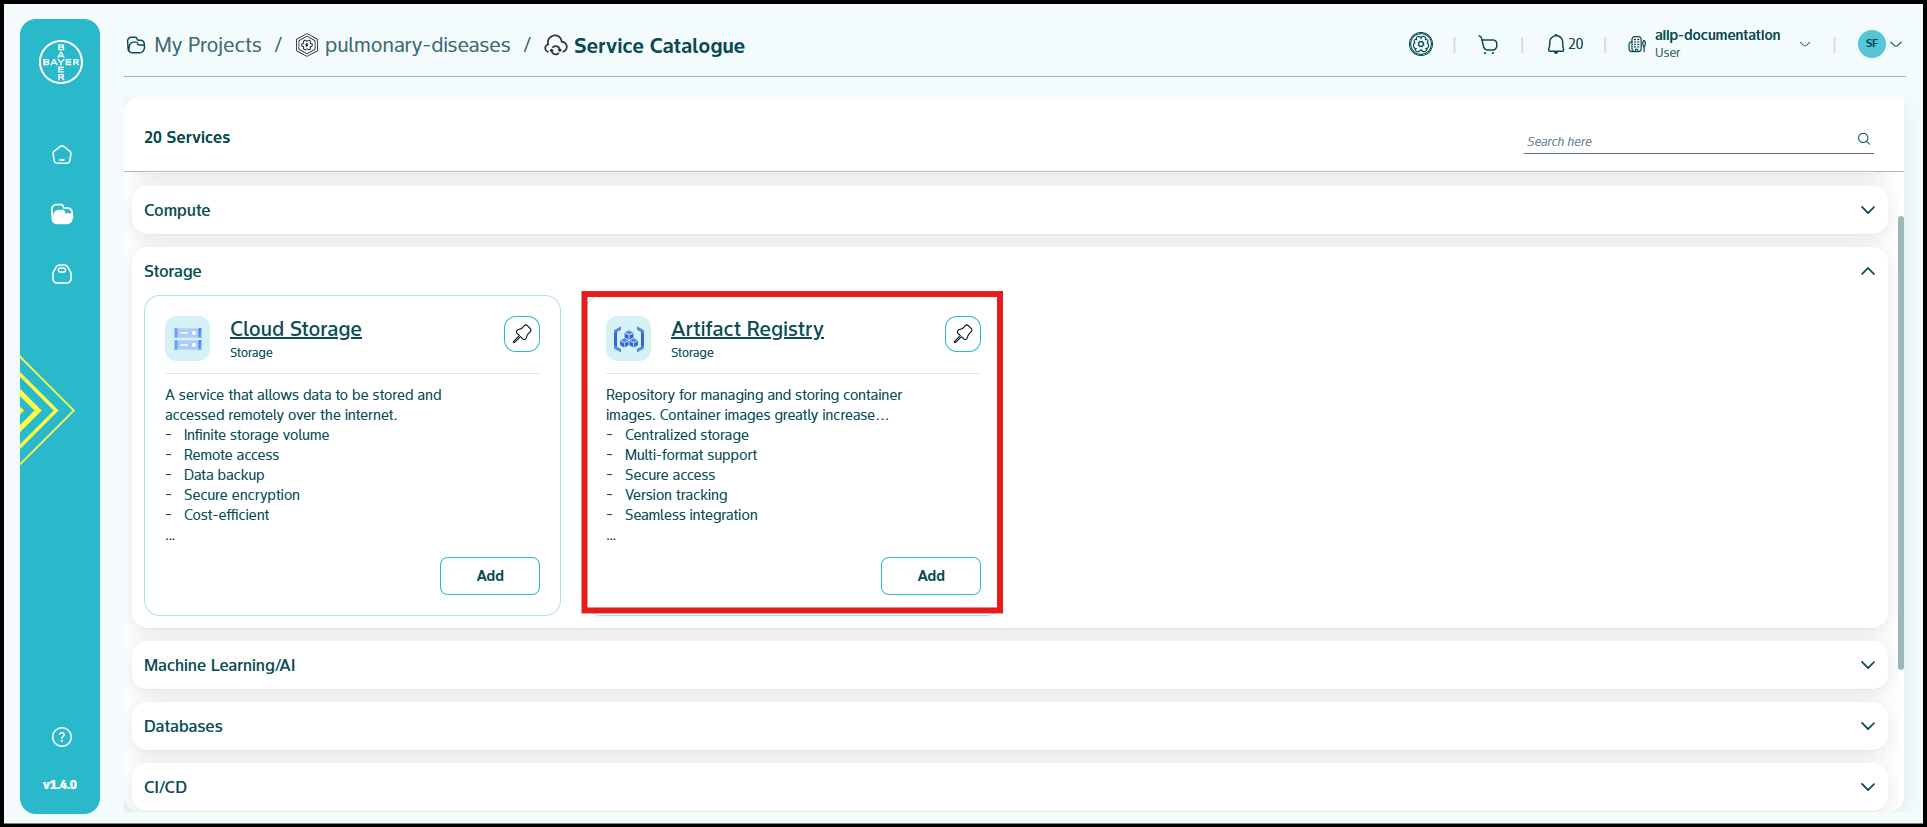This screenshot has height=827, width=1927.
Task: Open the notifications bell showing 20
Action: point(1564,45)
